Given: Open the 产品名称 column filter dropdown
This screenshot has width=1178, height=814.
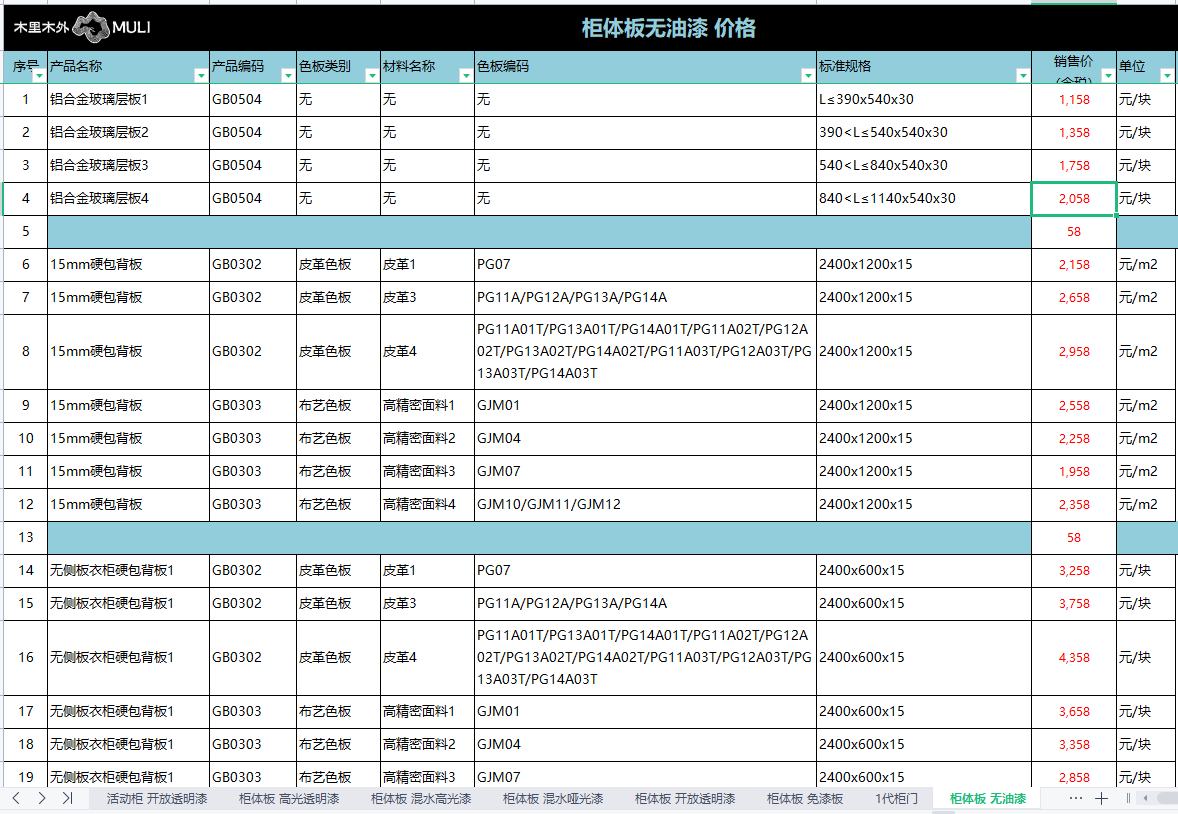Looking at the screenshot, I should click(200, 76).
